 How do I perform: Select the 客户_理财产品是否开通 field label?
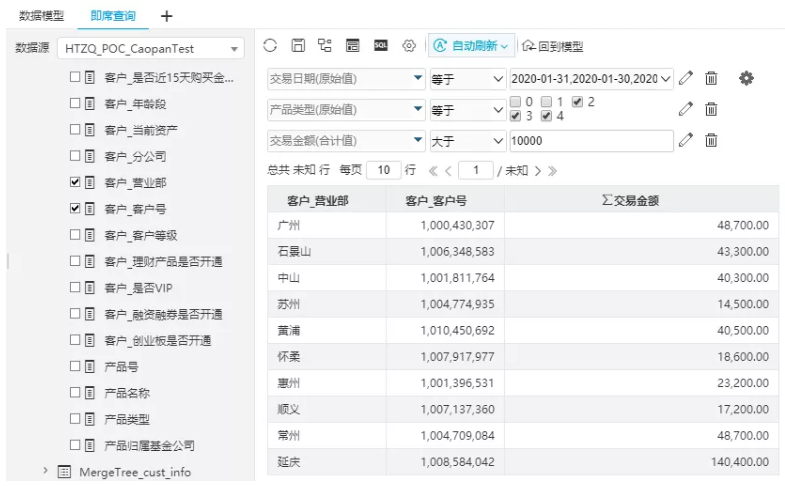[163, 261]
